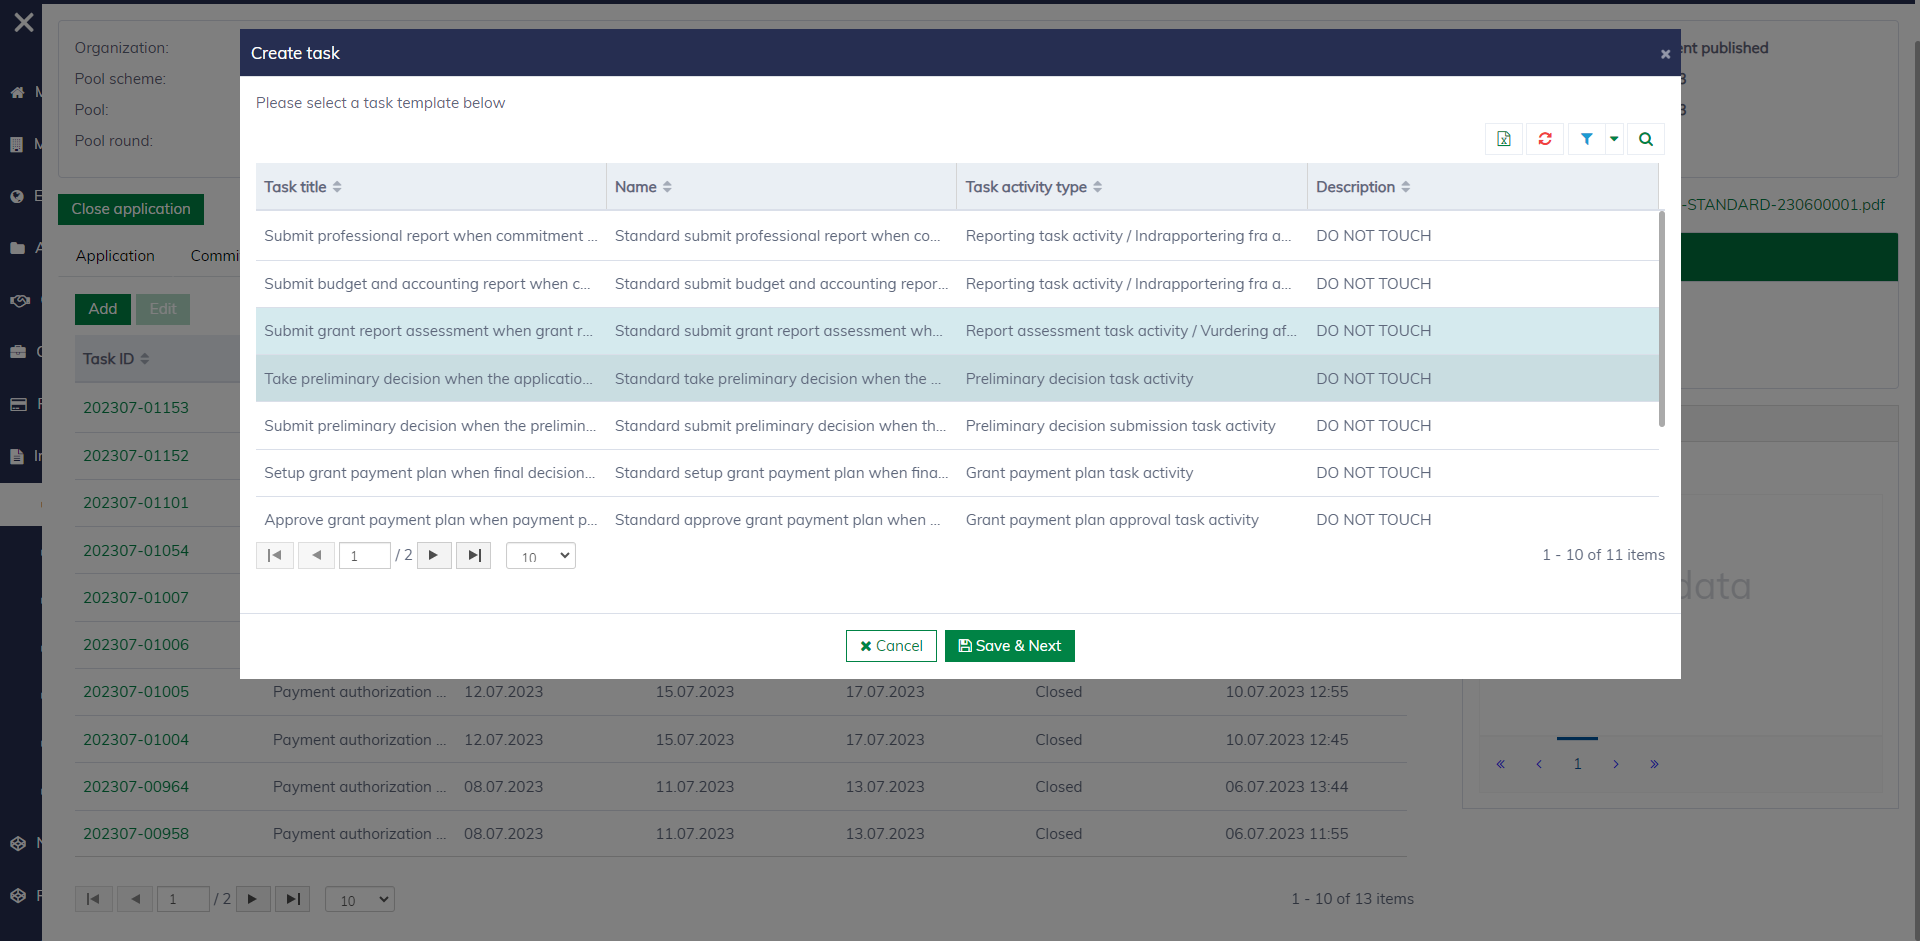Image resolution: width=1920 pixels, height=941 pixels.
Task: Open page size dropdown in dialog
Action: [x=541, y=556]
